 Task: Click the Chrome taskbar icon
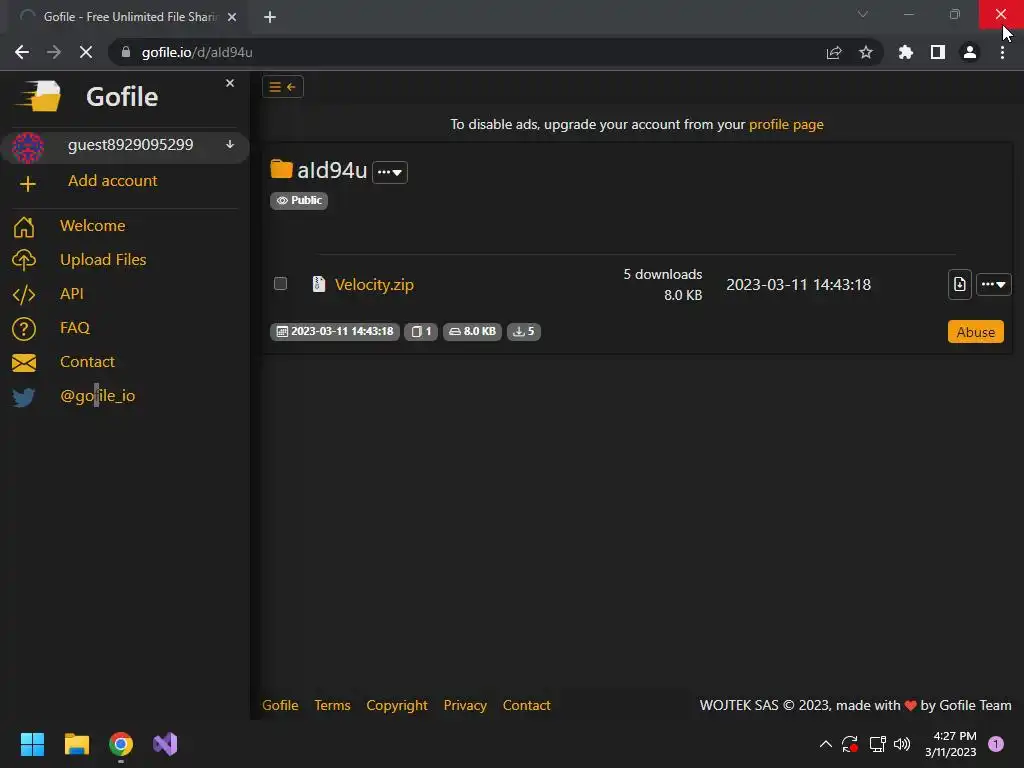pyautogui.click(x=121, y=744)
